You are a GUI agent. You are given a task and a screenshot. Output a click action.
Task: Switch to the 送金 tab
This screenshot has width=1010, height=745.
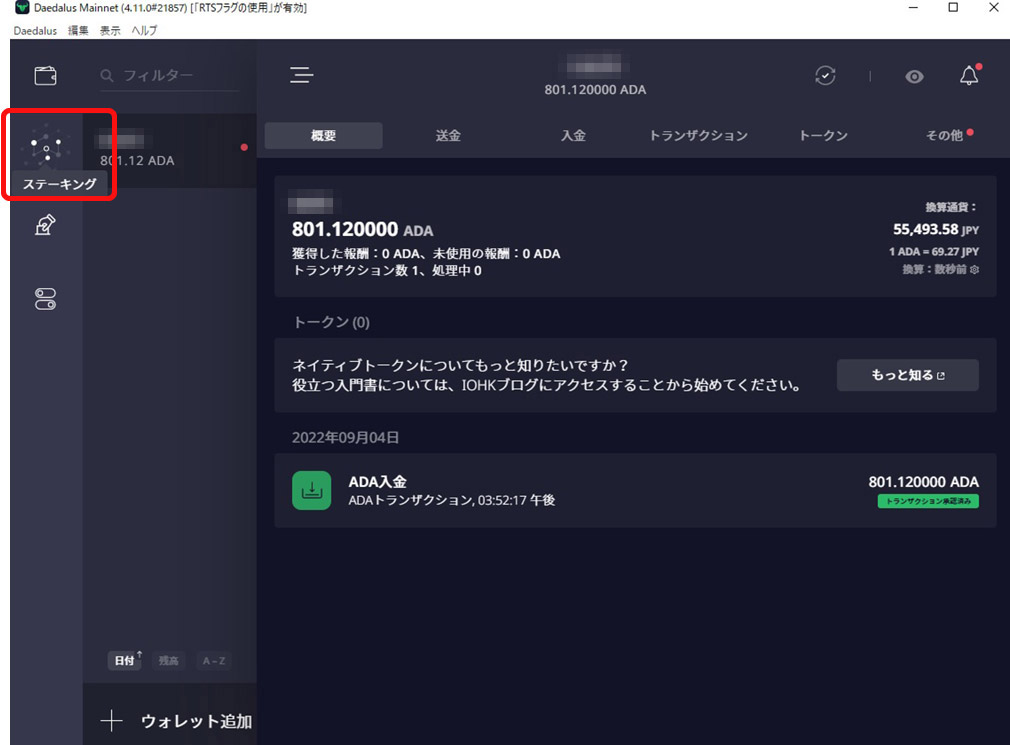(x=448, y=136)
